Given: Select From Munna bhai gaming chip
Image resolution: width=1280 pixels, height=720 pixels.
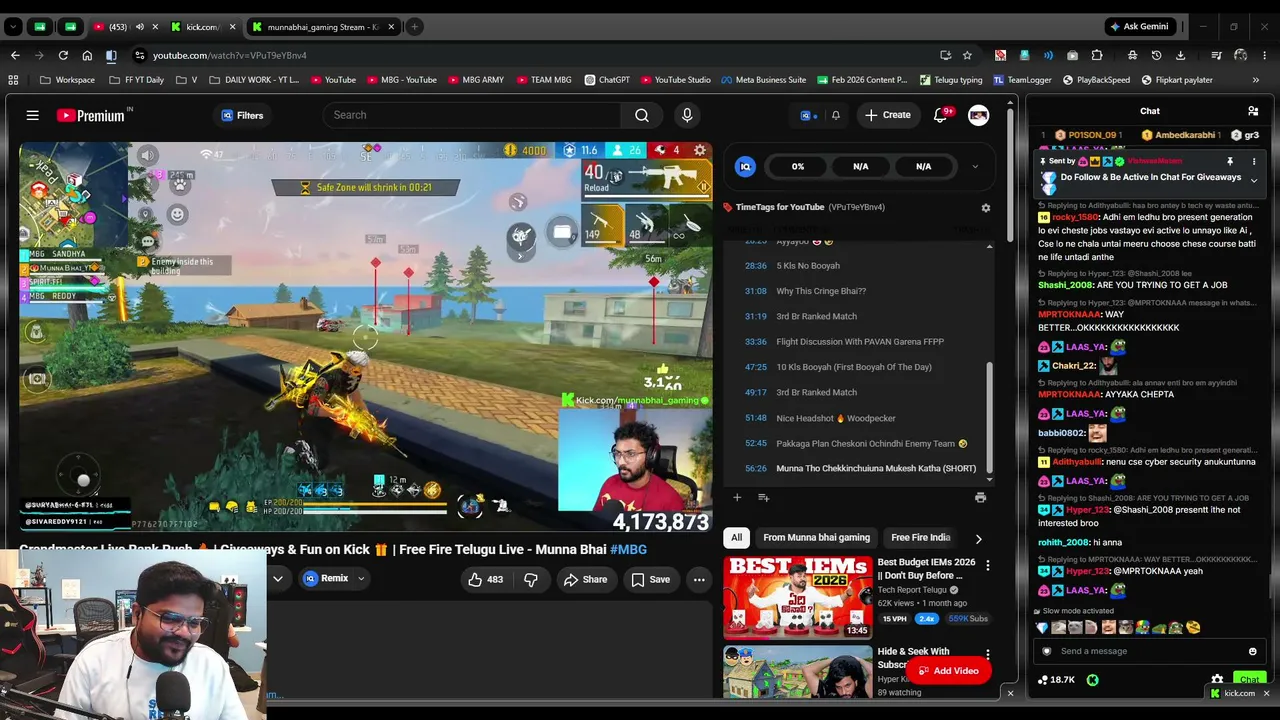Looking at the screenshot, I should [816, 538].
